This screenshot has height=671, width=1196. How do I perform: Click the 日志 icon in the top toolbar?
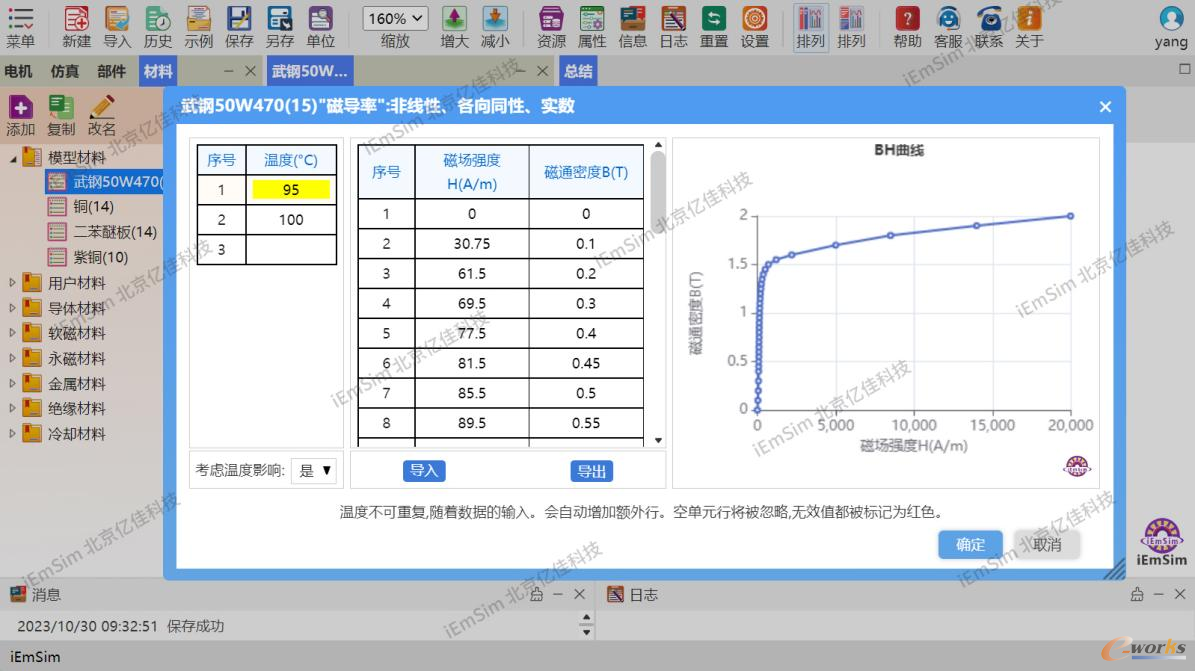click(x=674, y=27)
